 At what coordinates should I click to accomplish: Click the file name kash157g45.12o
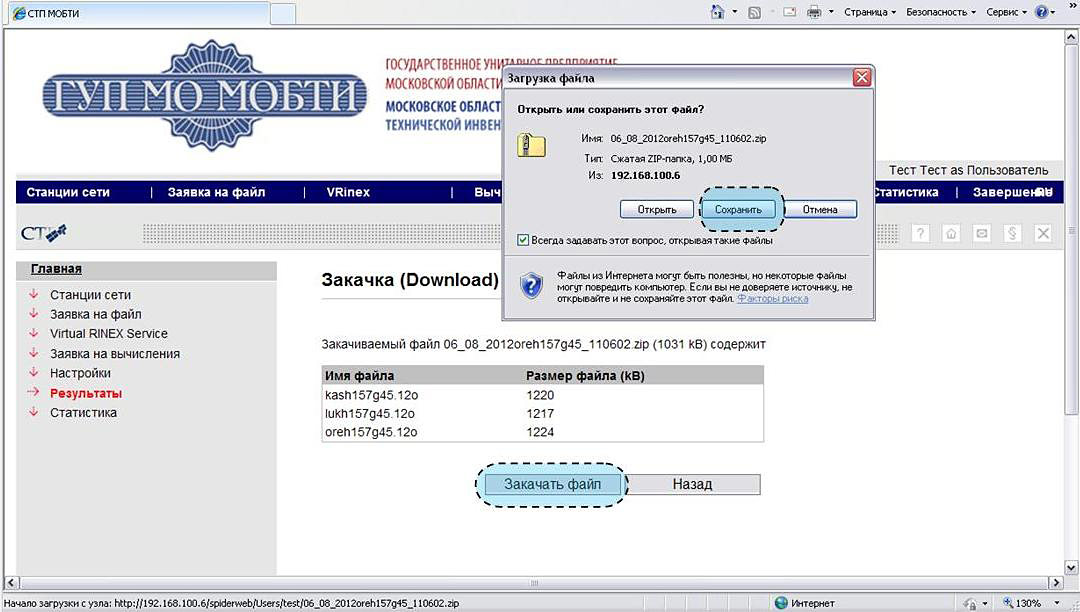click(x=372, y=395)
